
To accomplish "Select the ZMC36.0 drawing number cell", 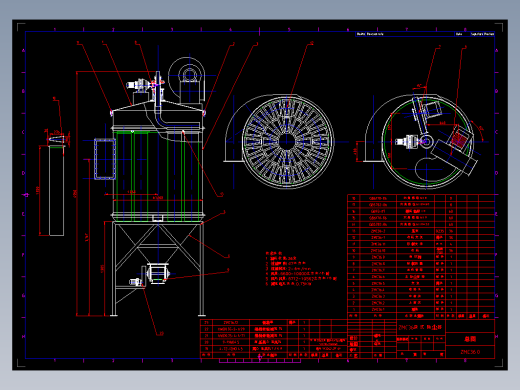I will [x=470, y=352].
